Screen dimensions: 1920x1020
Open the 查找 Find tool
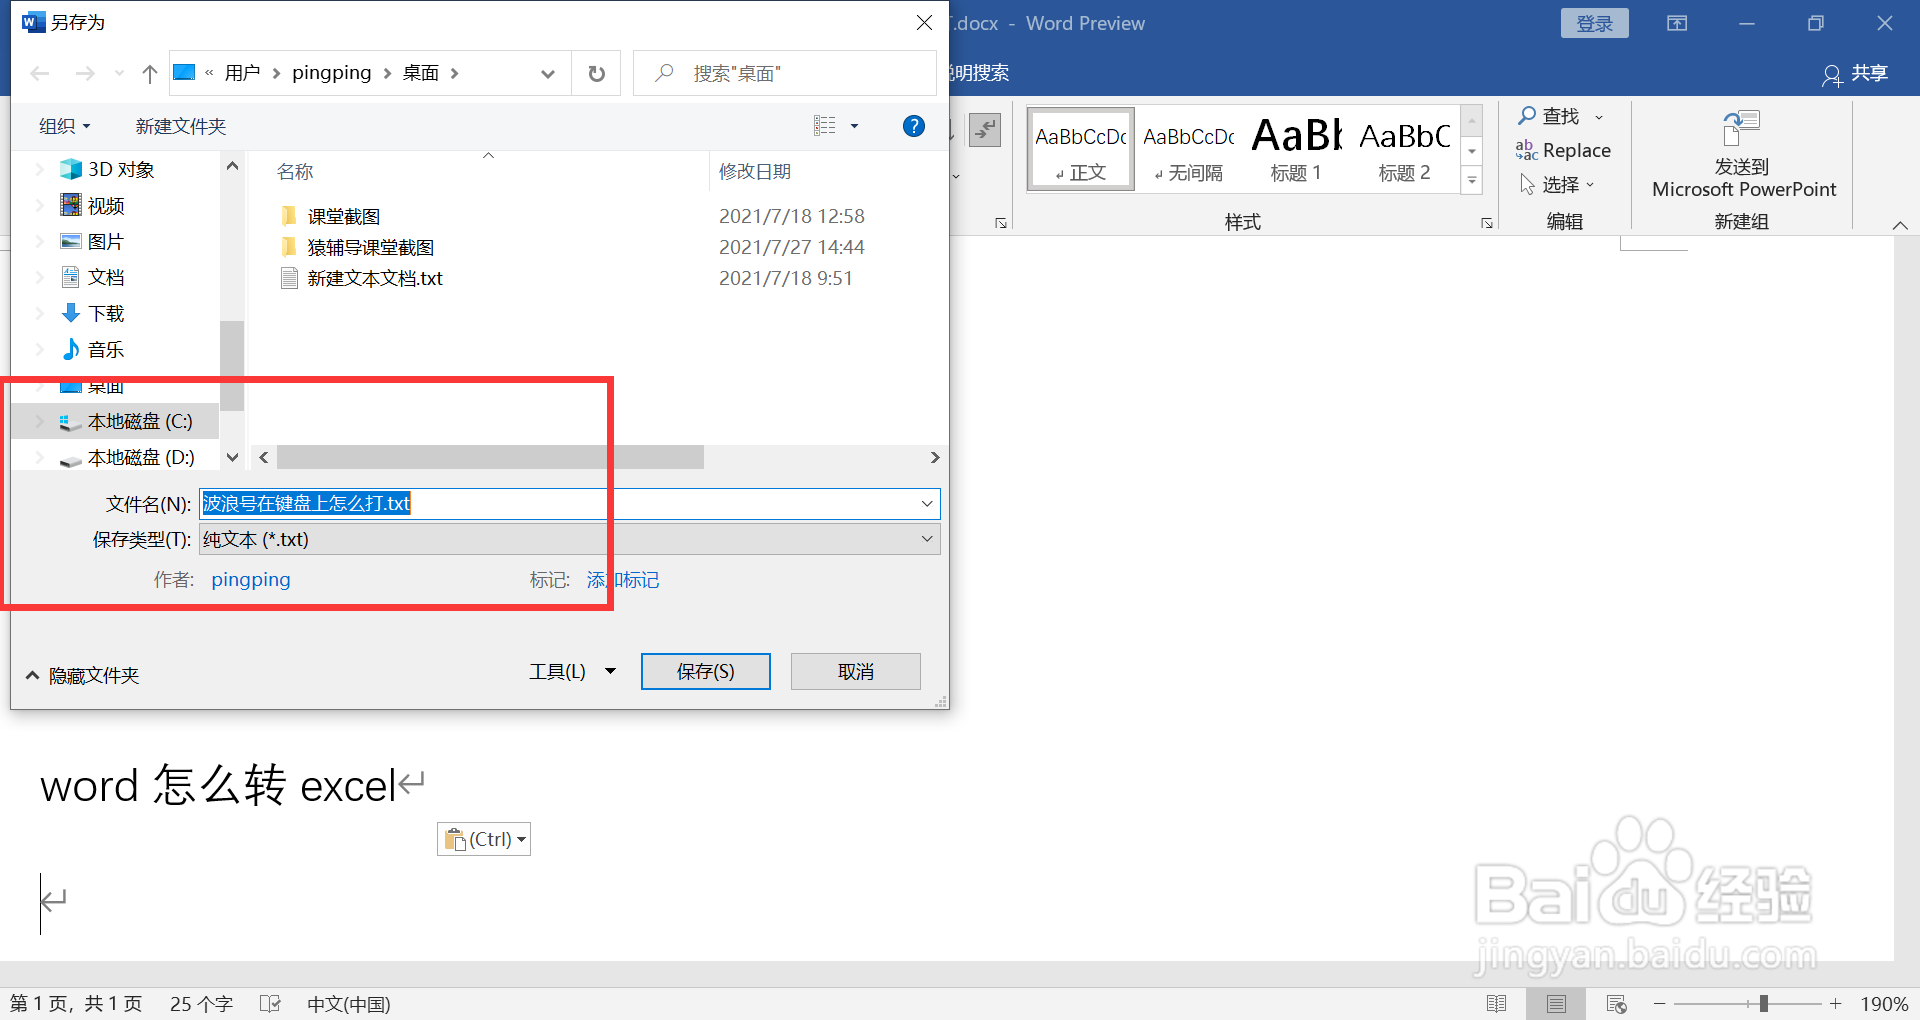click(x=1558, y=116)
